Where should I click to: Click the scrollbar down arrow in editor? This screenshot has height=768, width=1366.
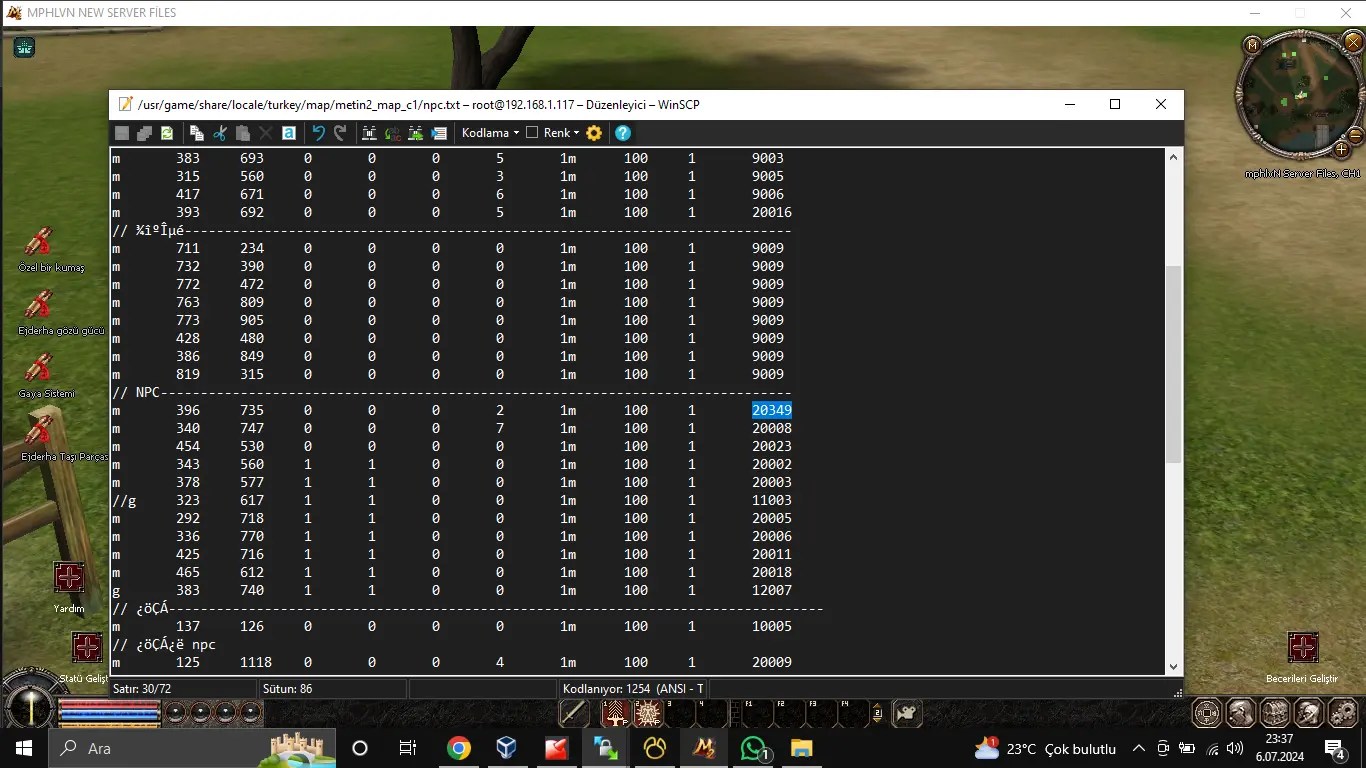click(x=1174, y=666)
